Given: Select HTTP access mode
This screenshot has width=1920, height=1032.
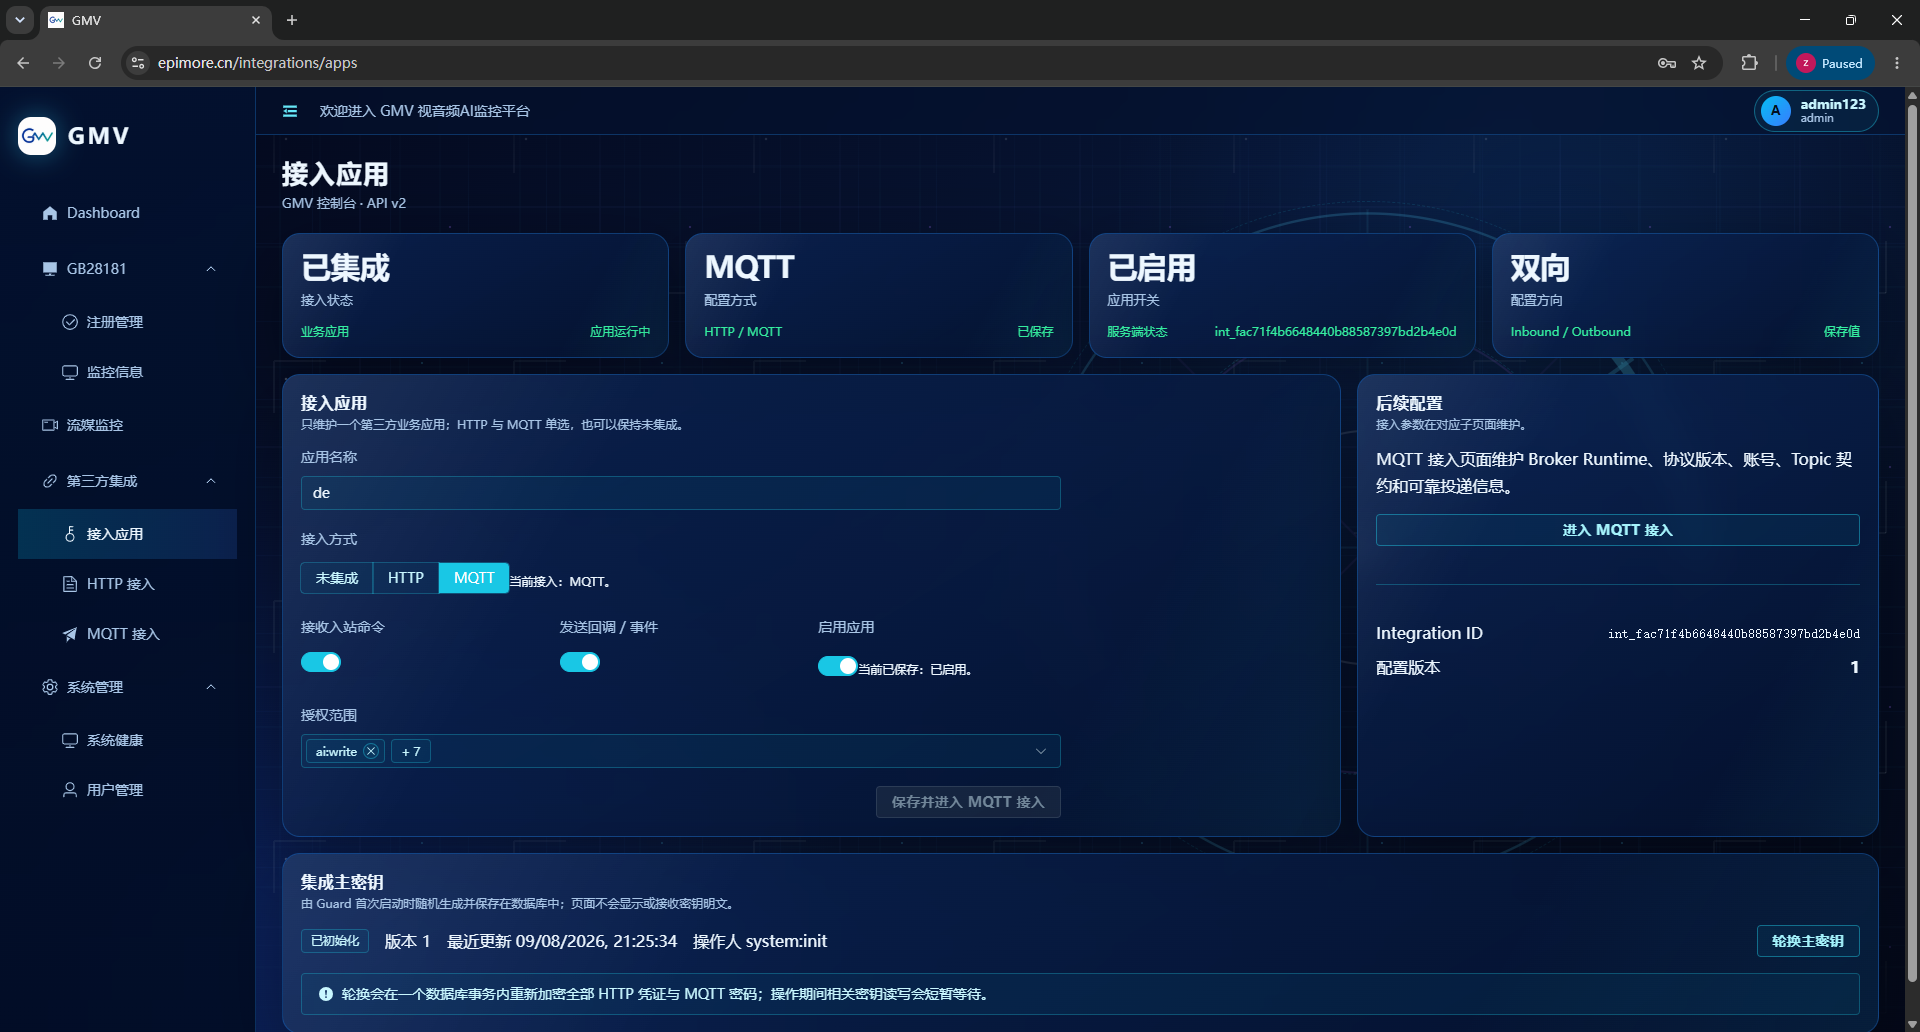Looking at the screenshot, I should pos(406,578).
